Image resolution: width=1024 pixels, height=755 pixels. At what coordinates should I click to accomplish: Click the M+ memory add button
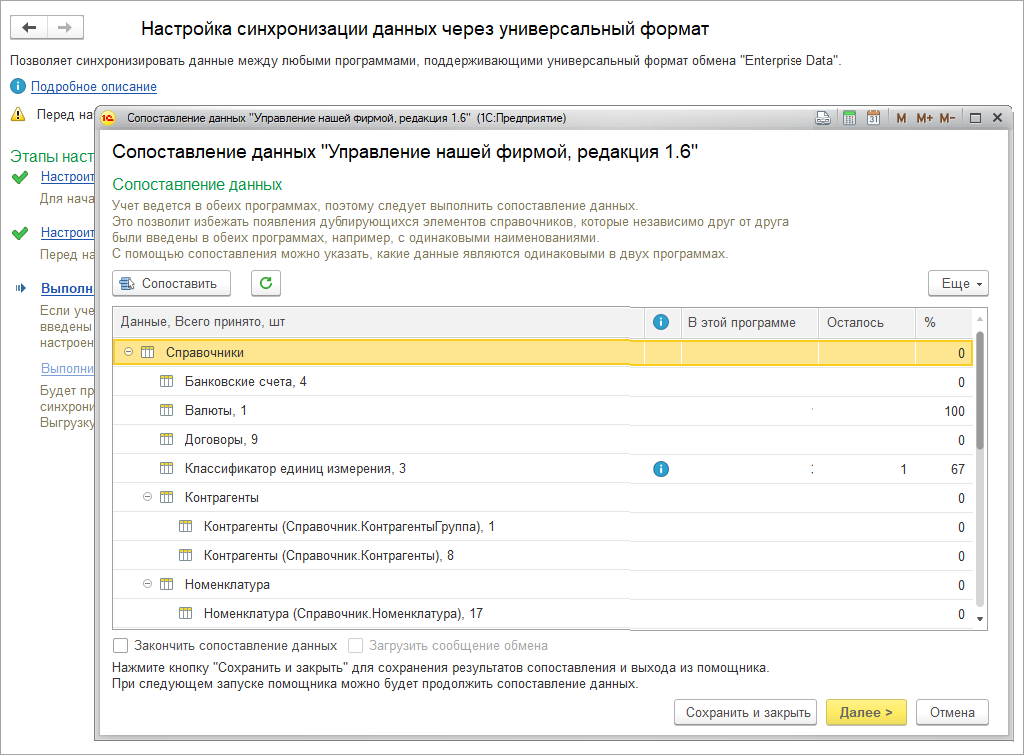pyautogui.click(x=923, y=118)
